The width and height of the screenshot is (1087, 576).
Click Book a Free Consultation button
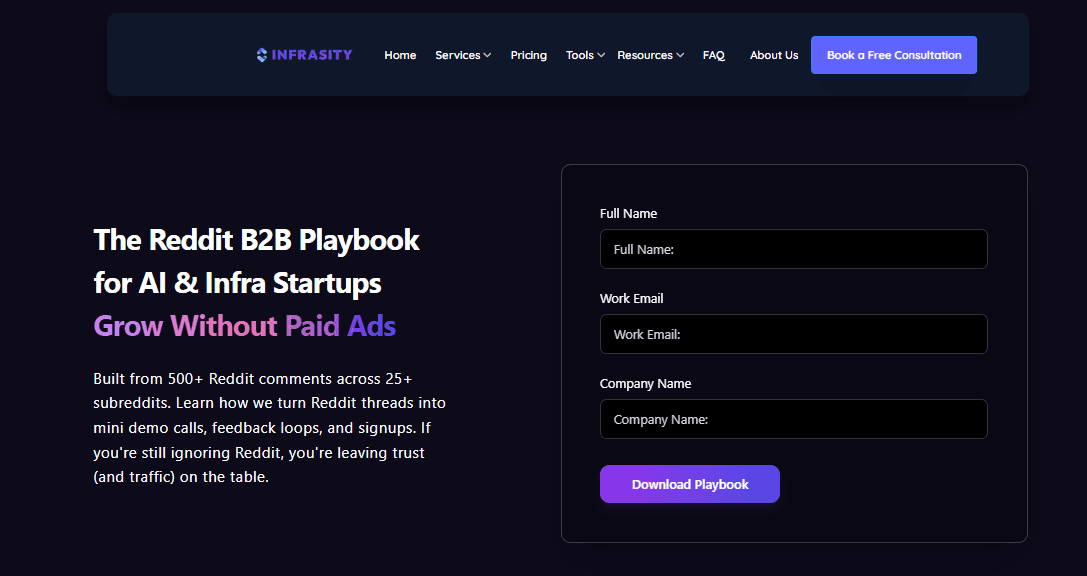coord(894,55)
